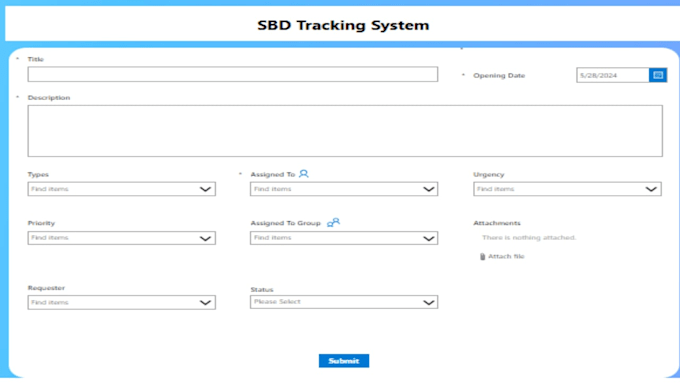Open the Status Please Select dropdown

344,302
